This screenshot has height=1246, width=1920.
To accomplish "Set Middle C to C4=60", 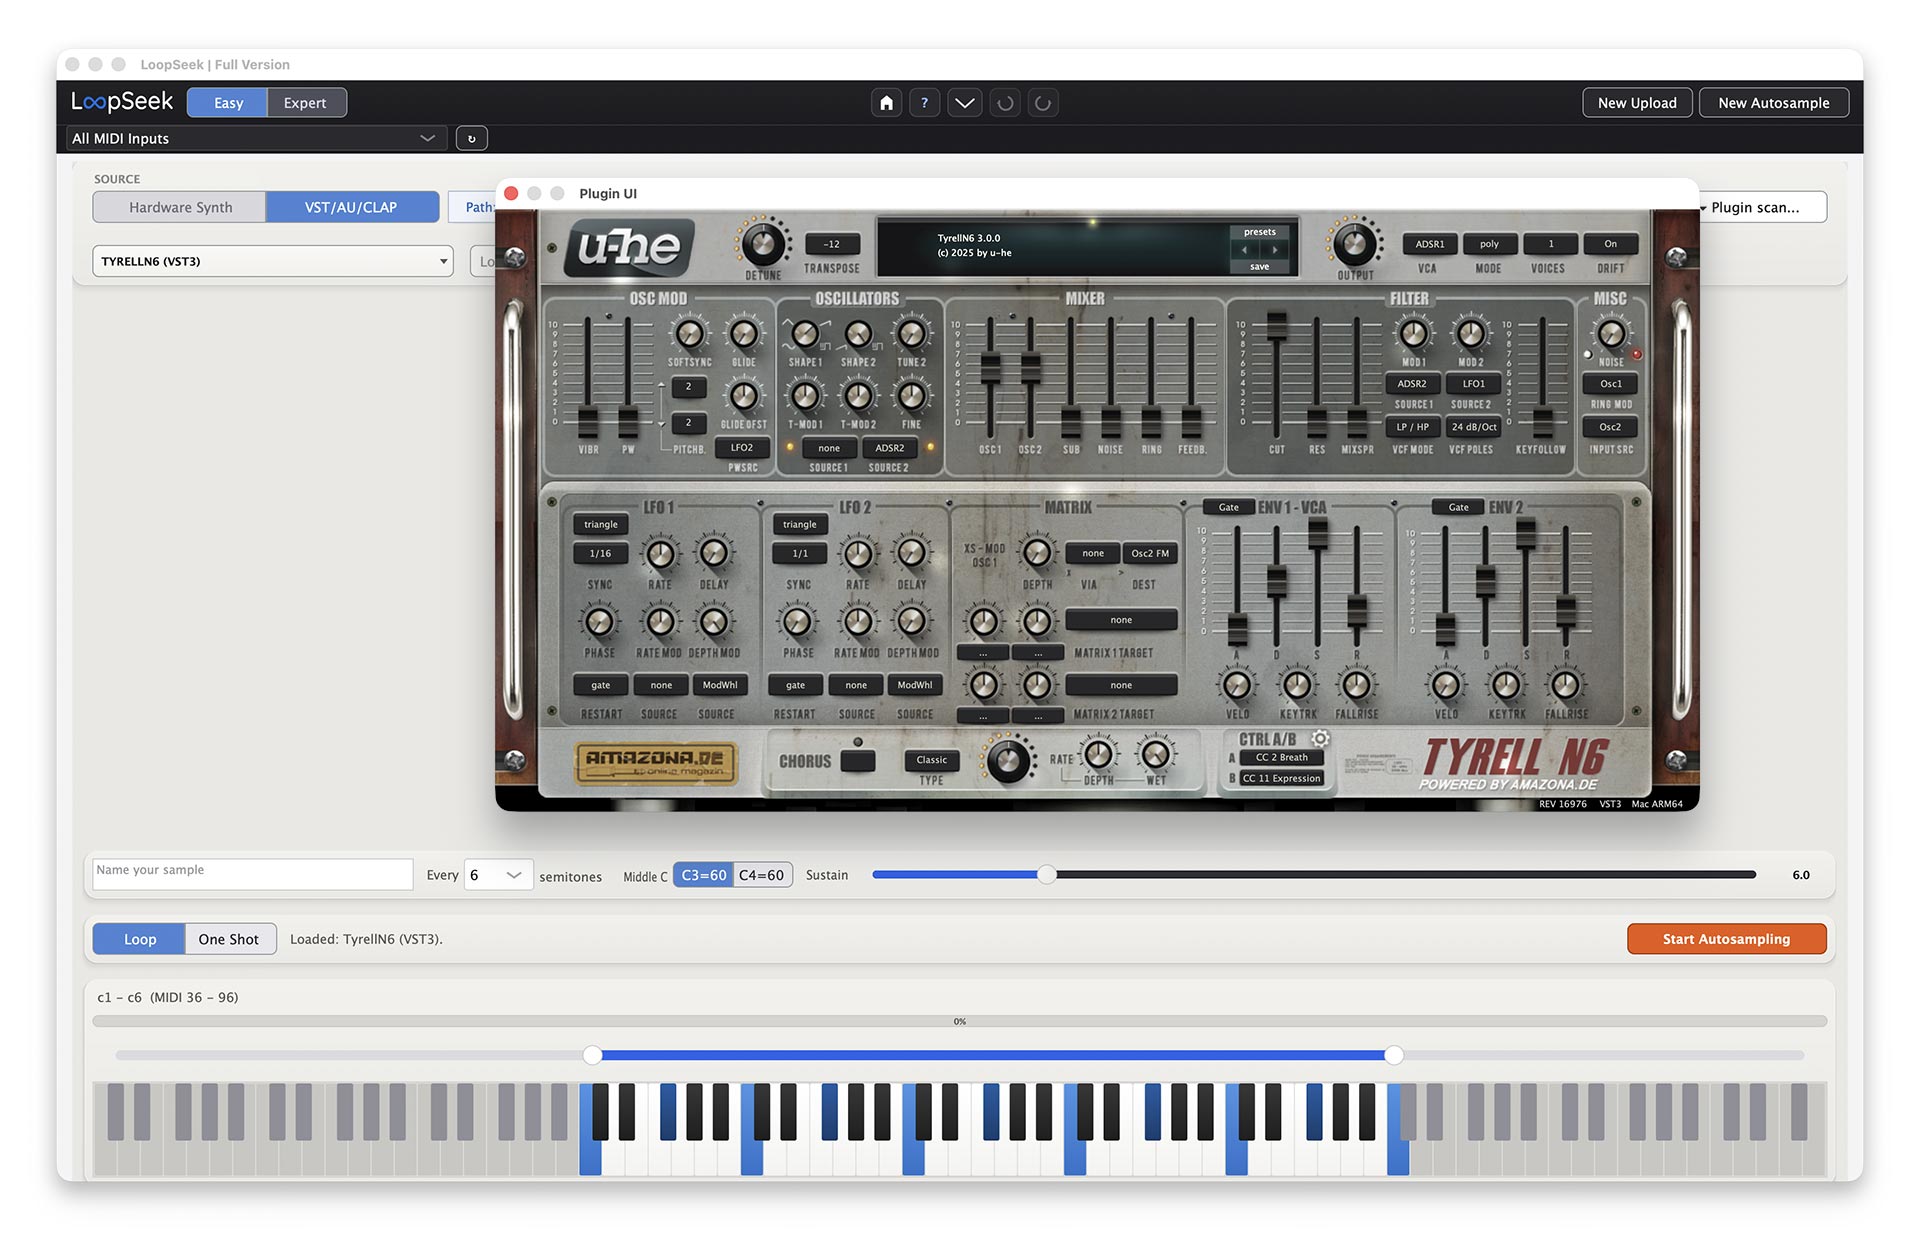I will click(x=762, y=875).
